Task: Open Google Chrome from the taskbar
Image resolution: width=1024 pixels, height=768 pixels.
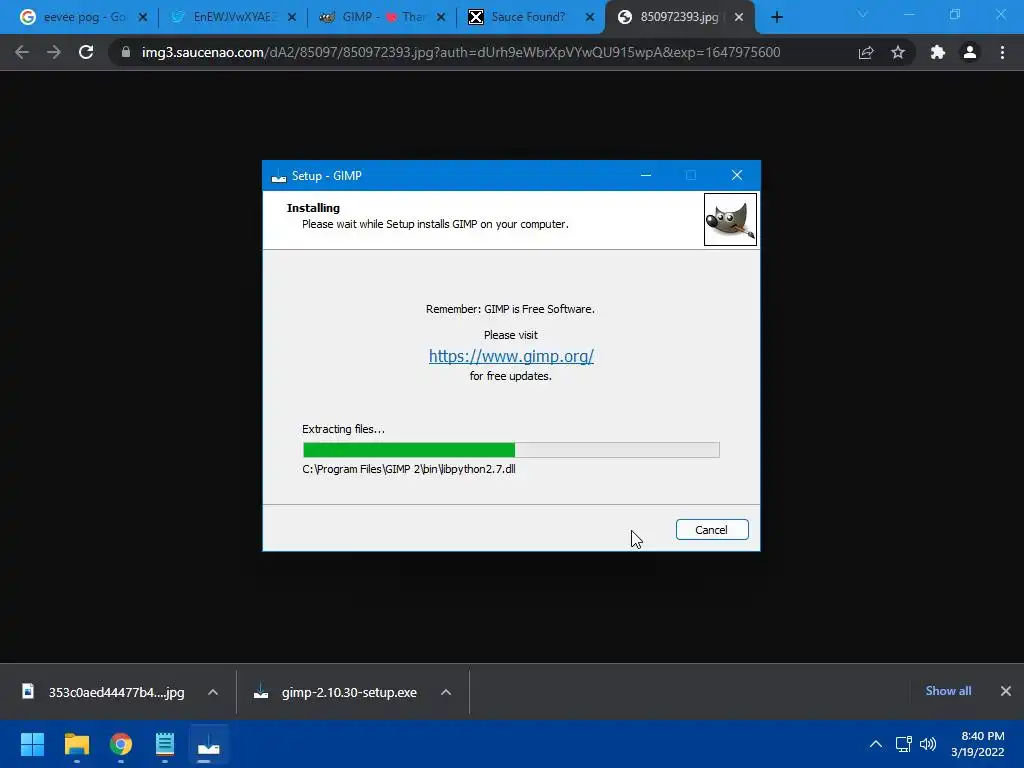Action: (x=121, y=744)
